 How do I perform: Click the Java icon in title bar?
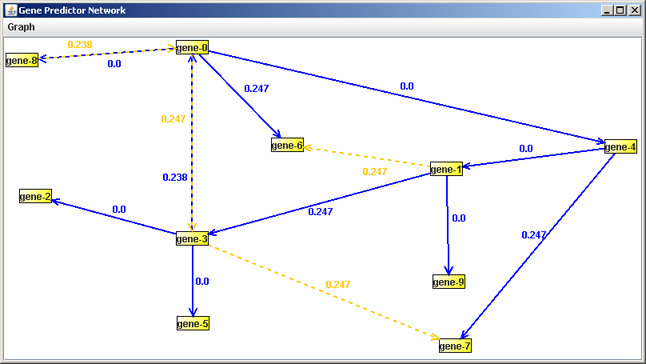click(11, 10)
